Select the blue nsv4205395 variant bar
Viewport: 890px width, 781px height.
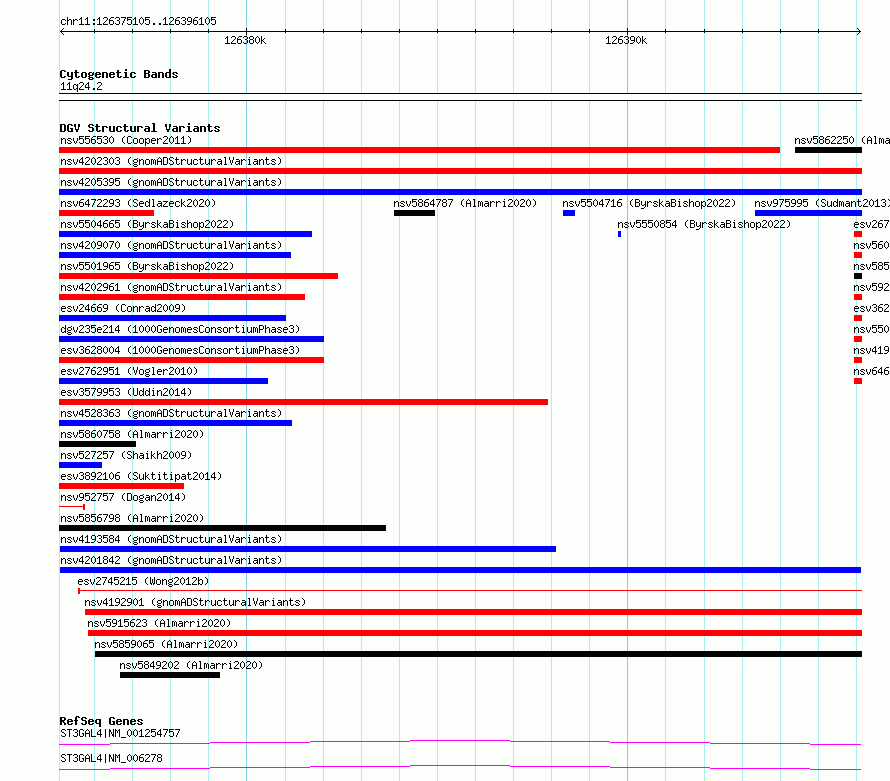click(460, 192)
